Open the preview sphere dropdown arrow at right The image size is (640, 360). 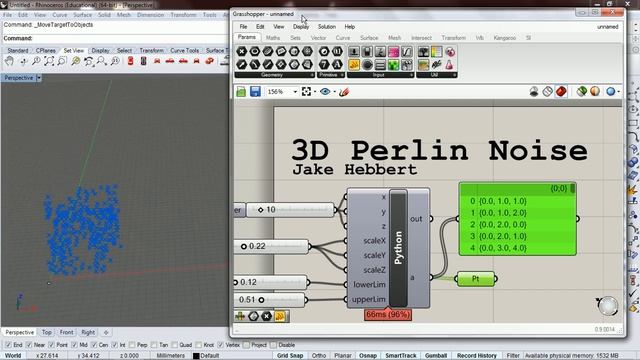[619, 92]
